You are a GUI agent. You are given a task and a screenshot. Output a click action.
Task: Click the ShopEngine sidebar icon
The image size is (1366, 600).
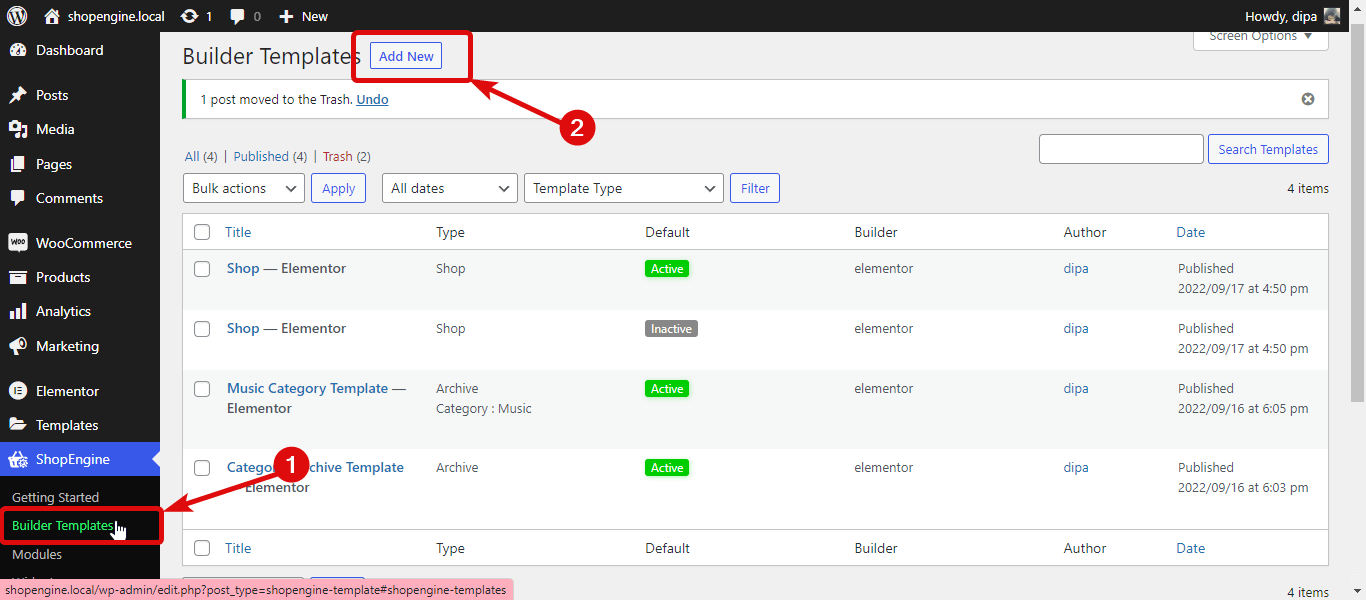(18, 460)
